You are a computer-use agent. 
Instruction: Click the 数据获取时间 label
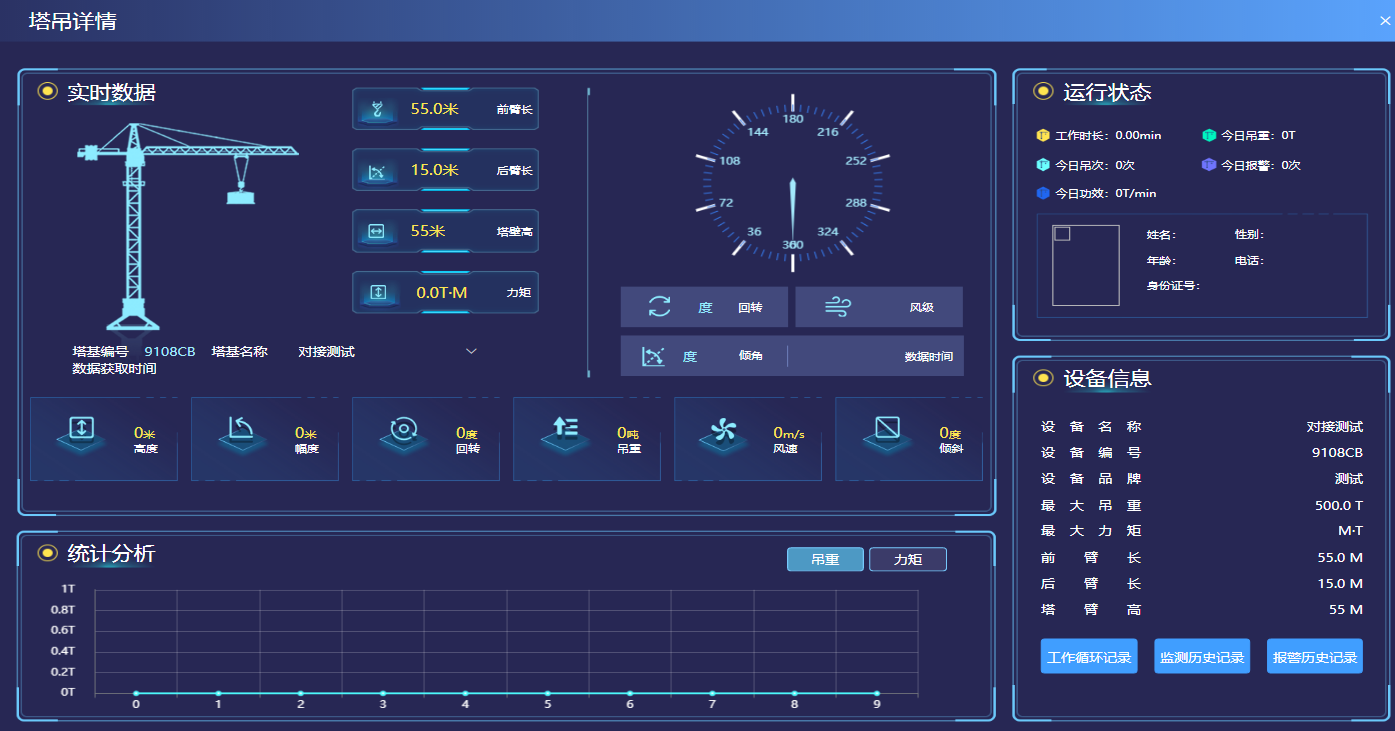(x=115, y=369)
